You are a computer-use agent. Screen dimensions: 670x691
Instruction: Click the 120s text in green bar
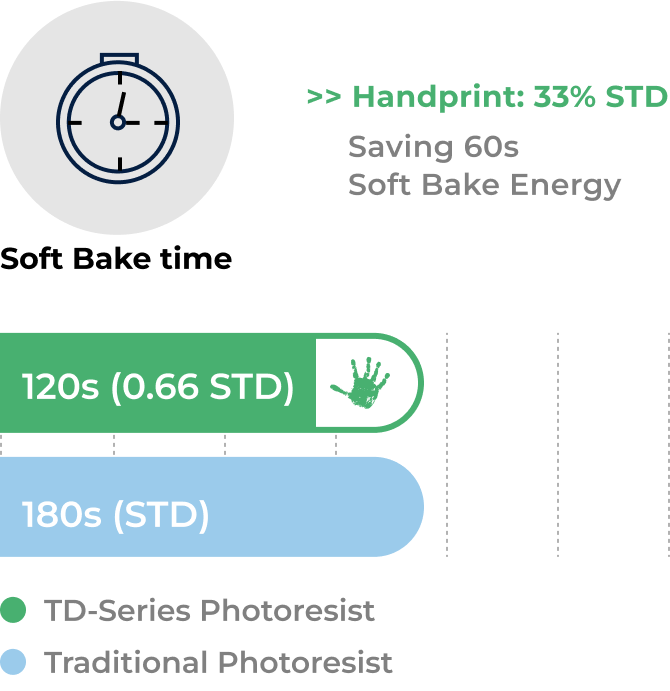coord(61,386)
